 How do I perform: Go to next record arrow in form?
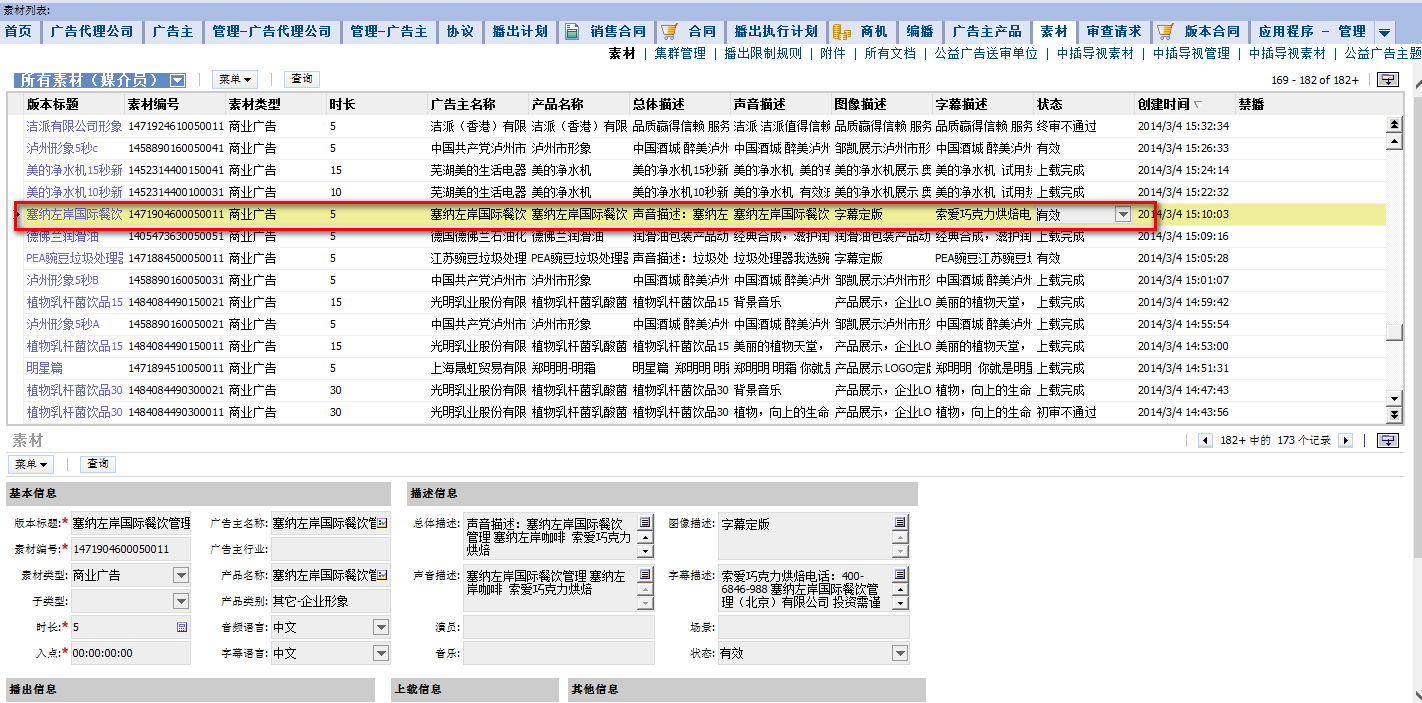(1345, 440)
